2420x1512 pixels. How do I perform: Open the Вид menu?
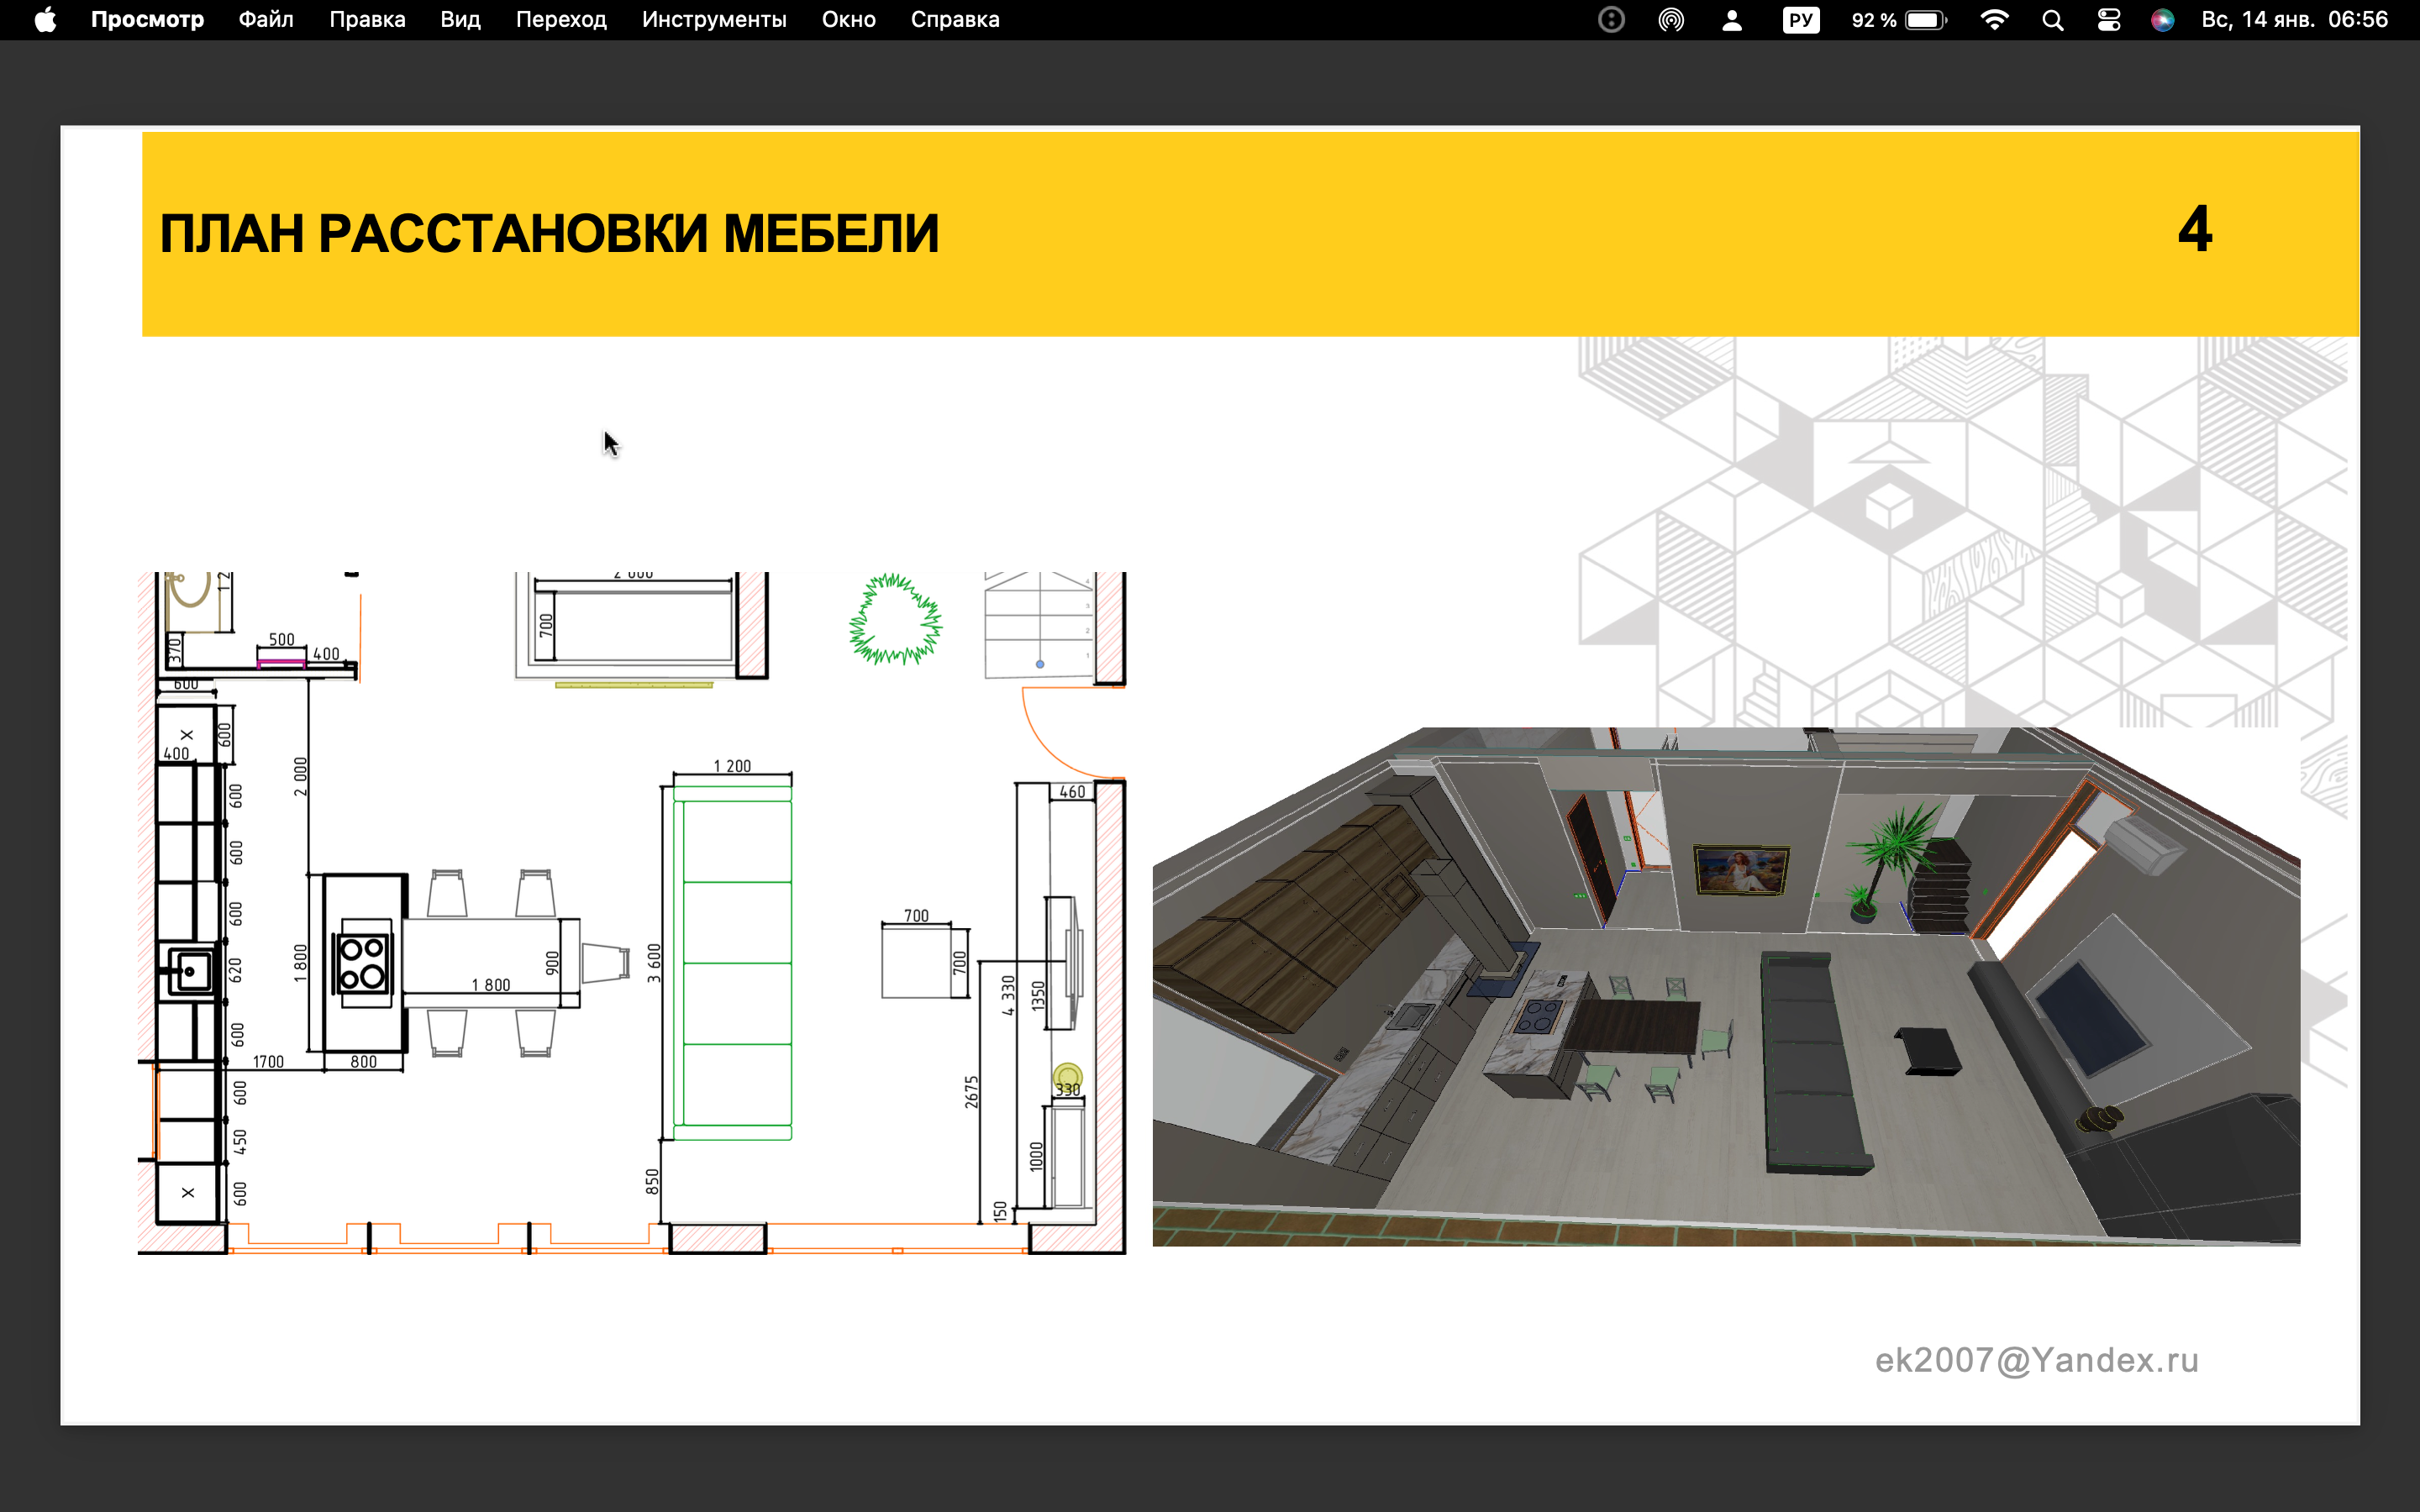pyautogui.click(x=460, y=20)
